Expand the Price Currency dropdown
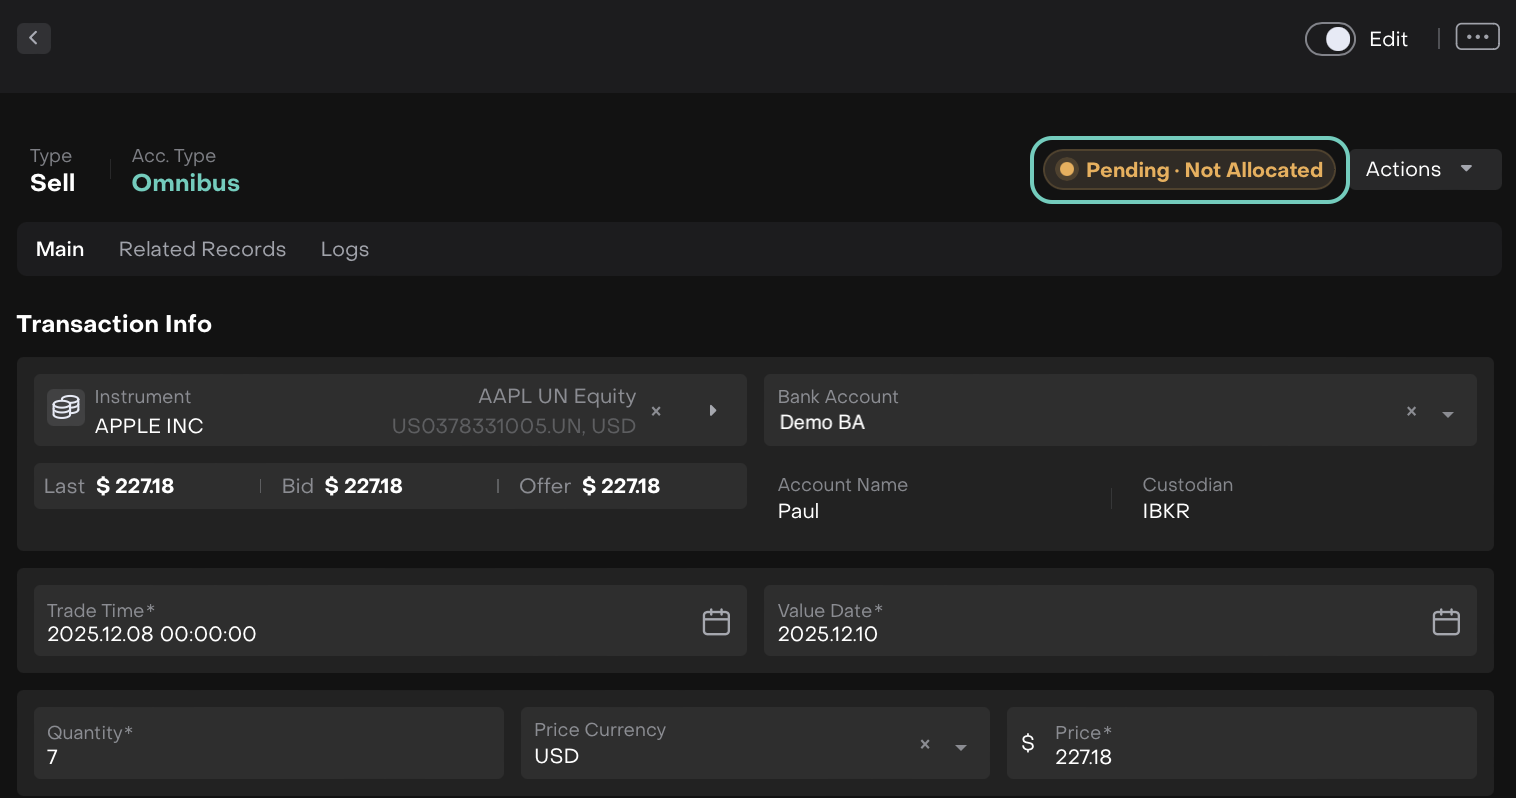The width and height of the screenshot is (1516, 798). click(960, 747)
